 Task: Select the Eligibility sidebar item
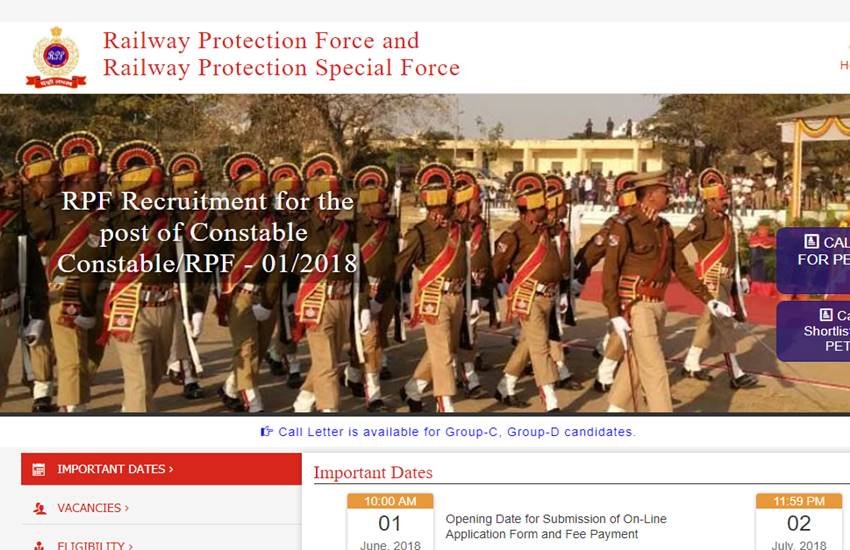pyautogui.click(x=161, y=542)
